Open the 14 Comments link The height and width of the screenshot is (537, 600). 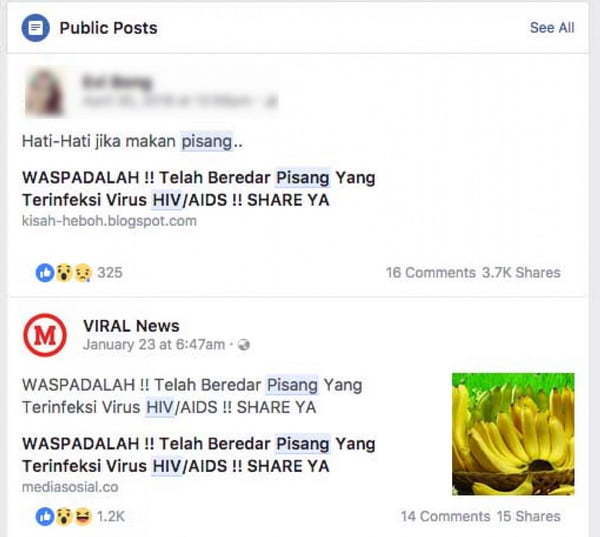tap(445, 517)
